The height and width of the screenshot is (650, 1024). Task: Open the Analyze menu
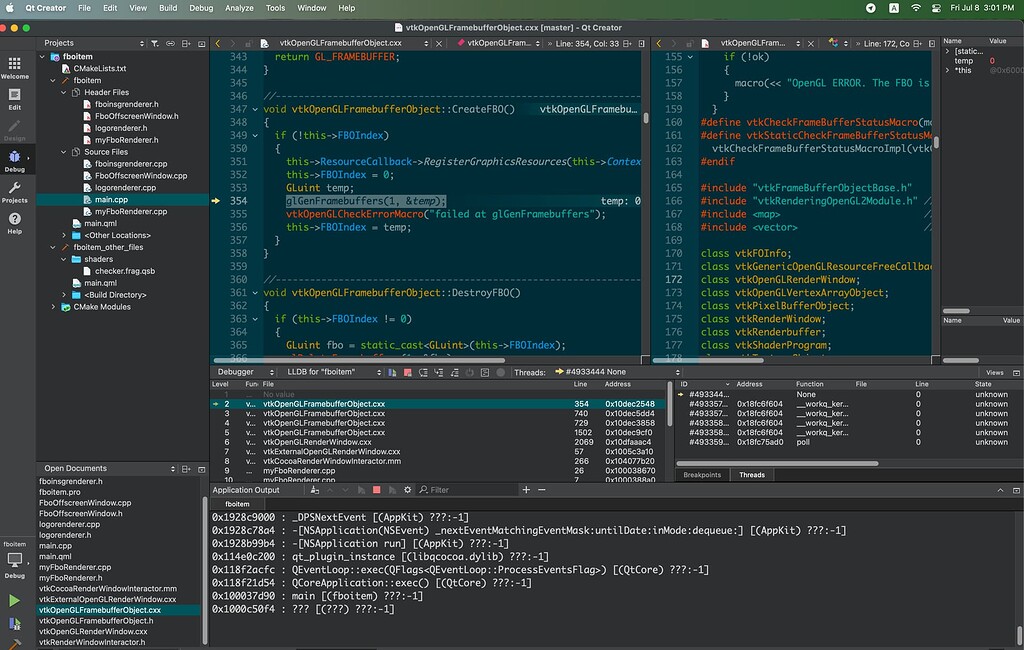tap(239, 8)
